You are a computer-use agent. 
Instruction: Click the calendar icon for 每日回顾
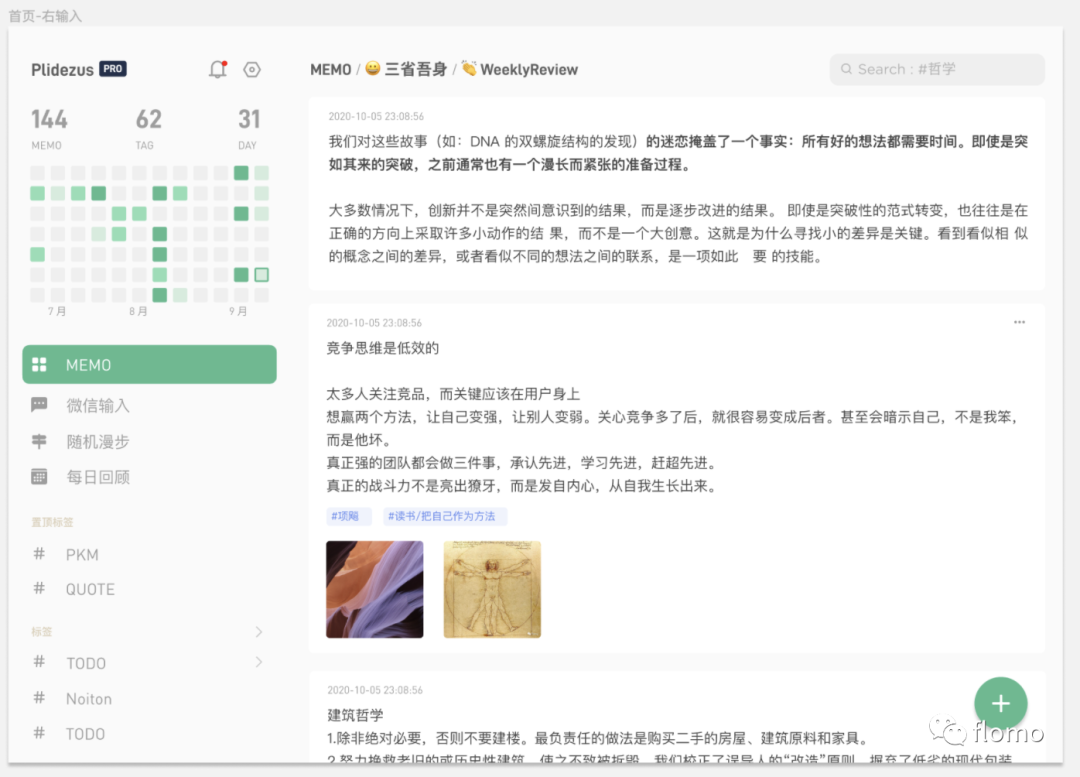pyautogui.click(x=39, y=477)
